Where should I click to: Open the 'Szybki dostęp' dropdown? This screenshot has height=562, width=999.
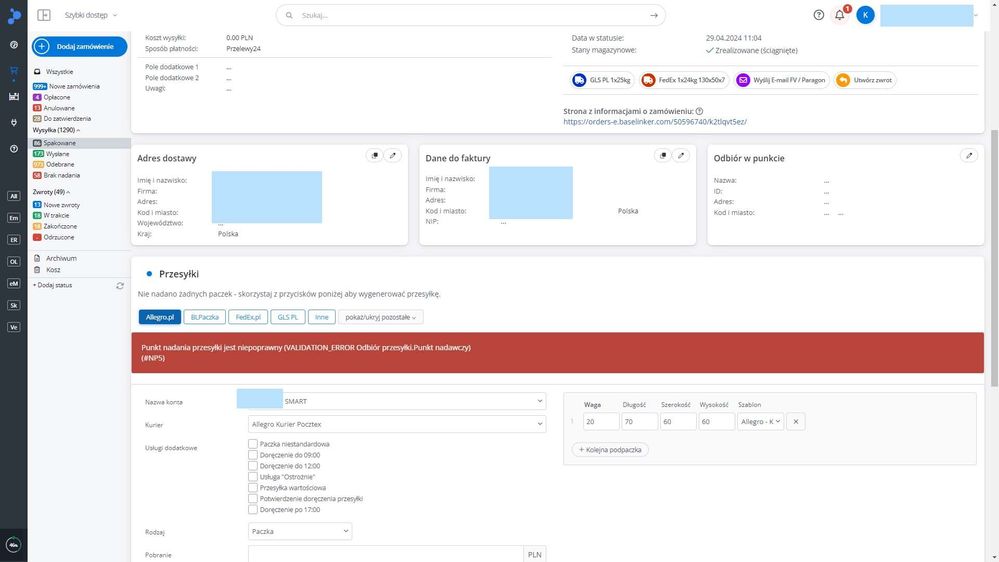click(90, 15)
